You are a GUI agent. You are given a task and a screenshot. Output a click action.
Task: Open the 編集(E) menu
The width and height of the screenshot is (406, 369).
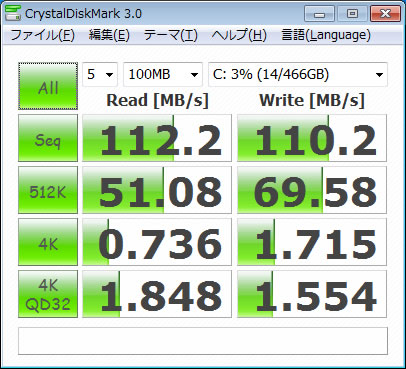point(109,35)
